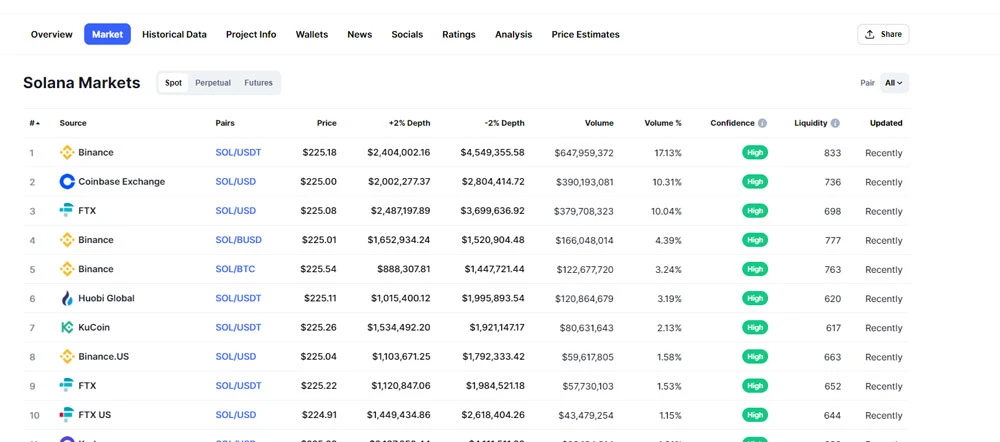Click the Binance.US source name
The width and height of the screenshot is (1000, 442).
pos(103,357)
